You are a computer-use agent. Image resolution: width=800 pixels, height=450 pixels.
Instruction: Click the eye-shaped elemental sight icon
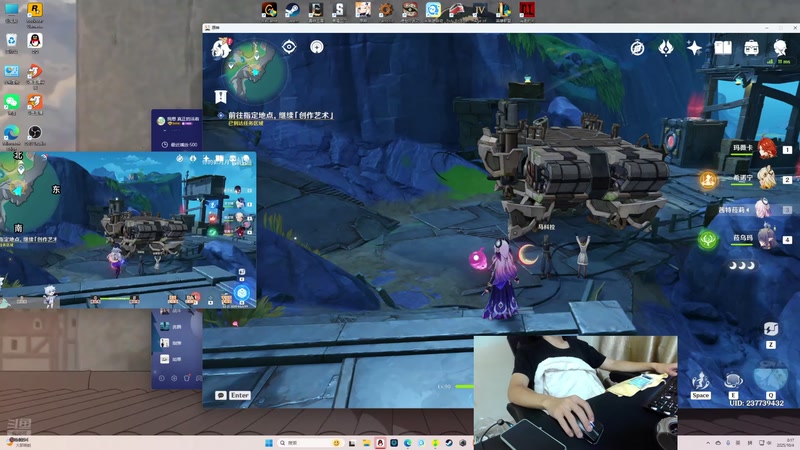point(289,47)
